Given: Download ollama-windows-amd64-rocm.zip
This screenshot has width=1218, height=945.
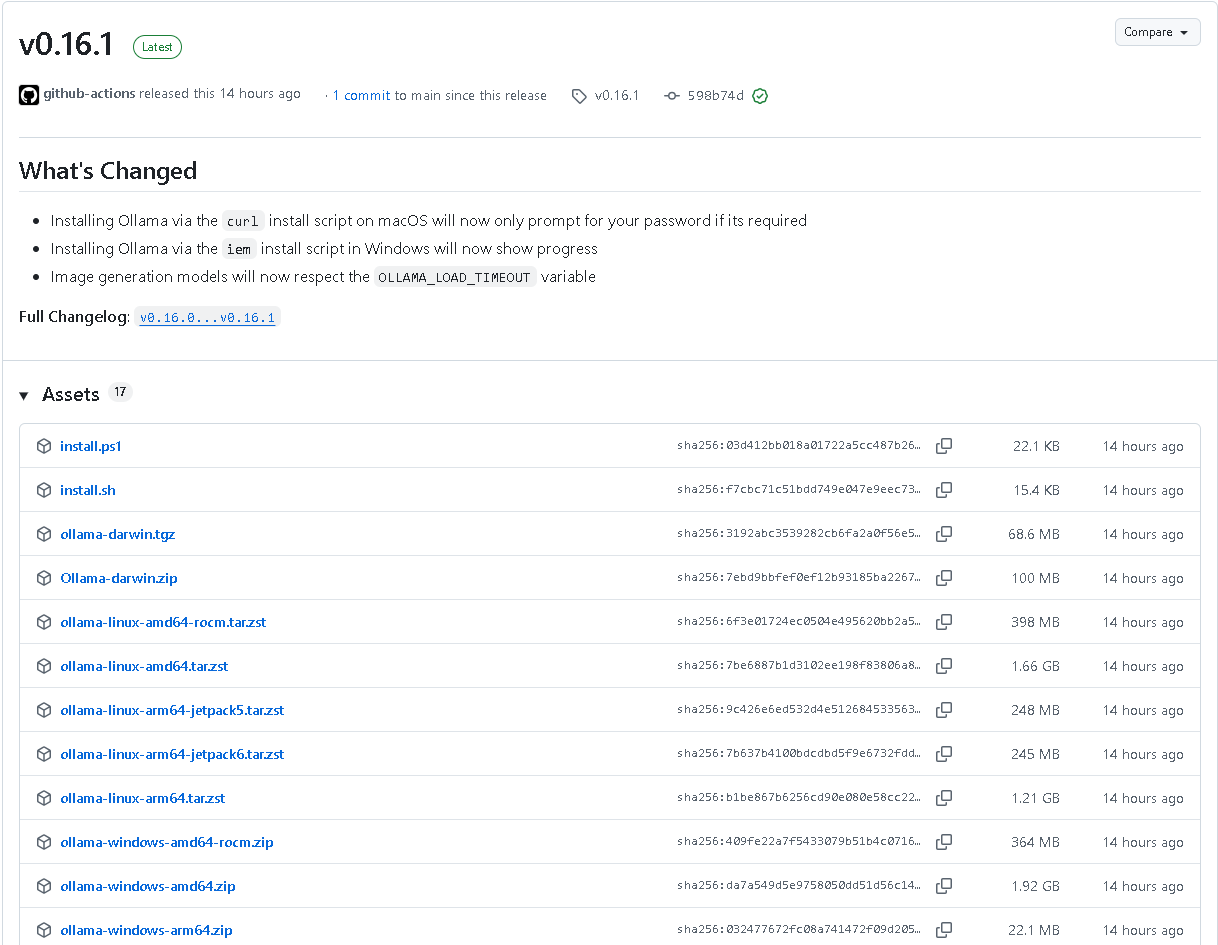Looking at the screenshot, I should pos(167,842).
